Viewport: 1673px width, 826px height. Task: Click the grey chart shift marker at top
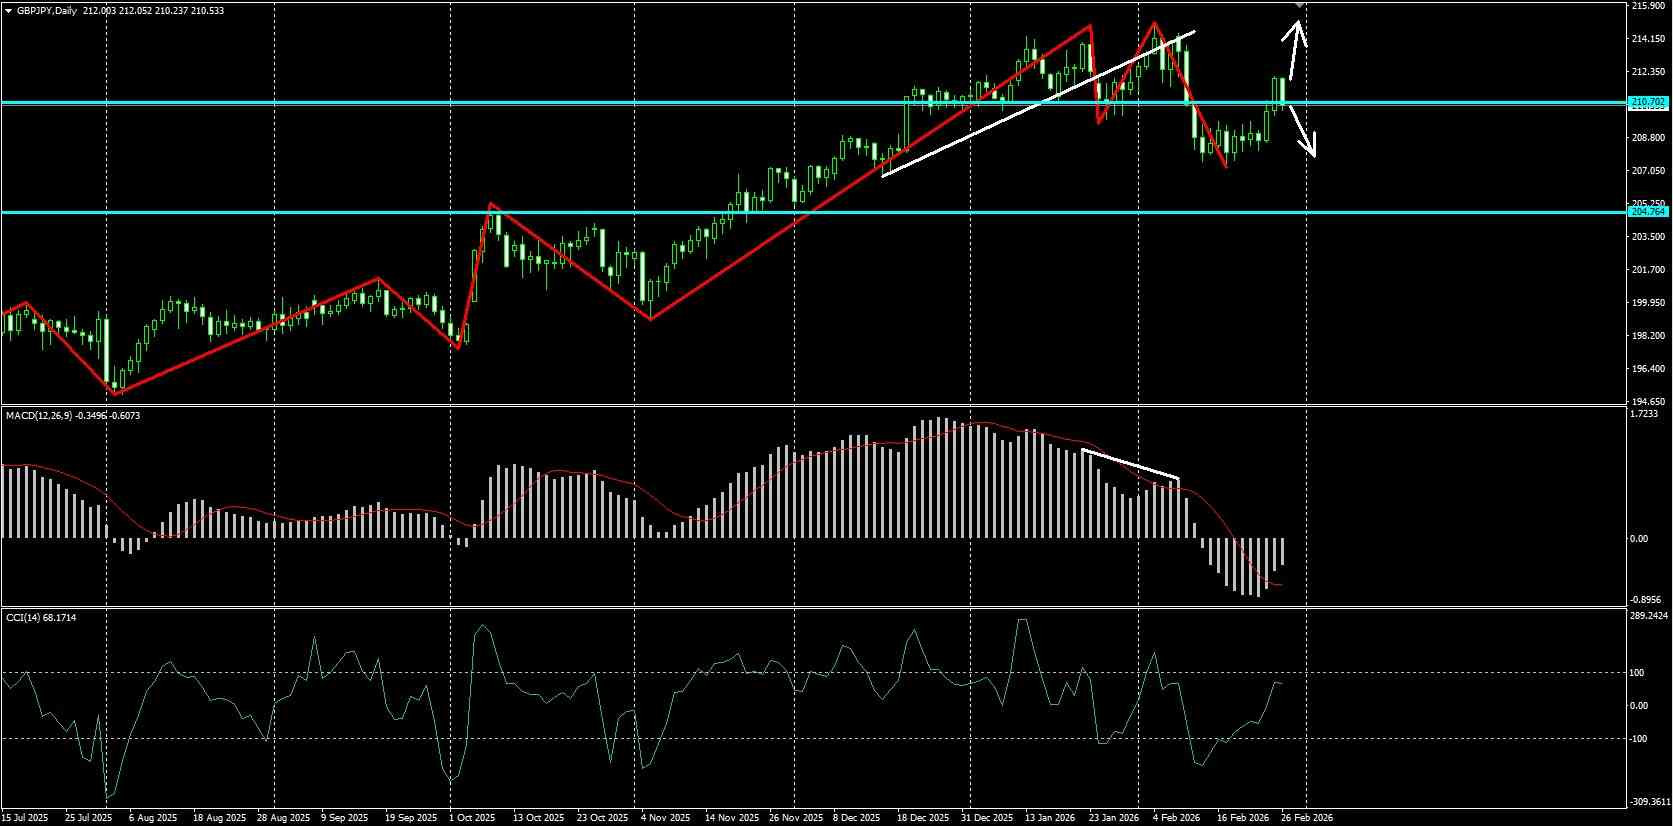(x=1299, y=5)
